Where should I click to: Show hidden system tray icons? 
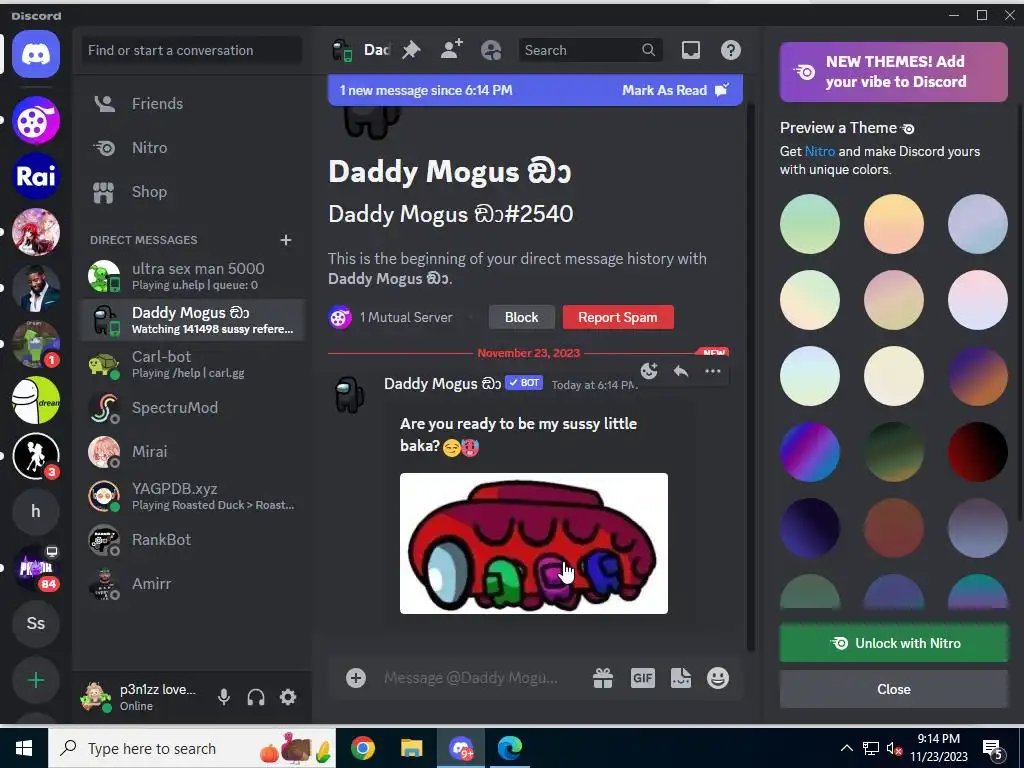coord(846,748)
